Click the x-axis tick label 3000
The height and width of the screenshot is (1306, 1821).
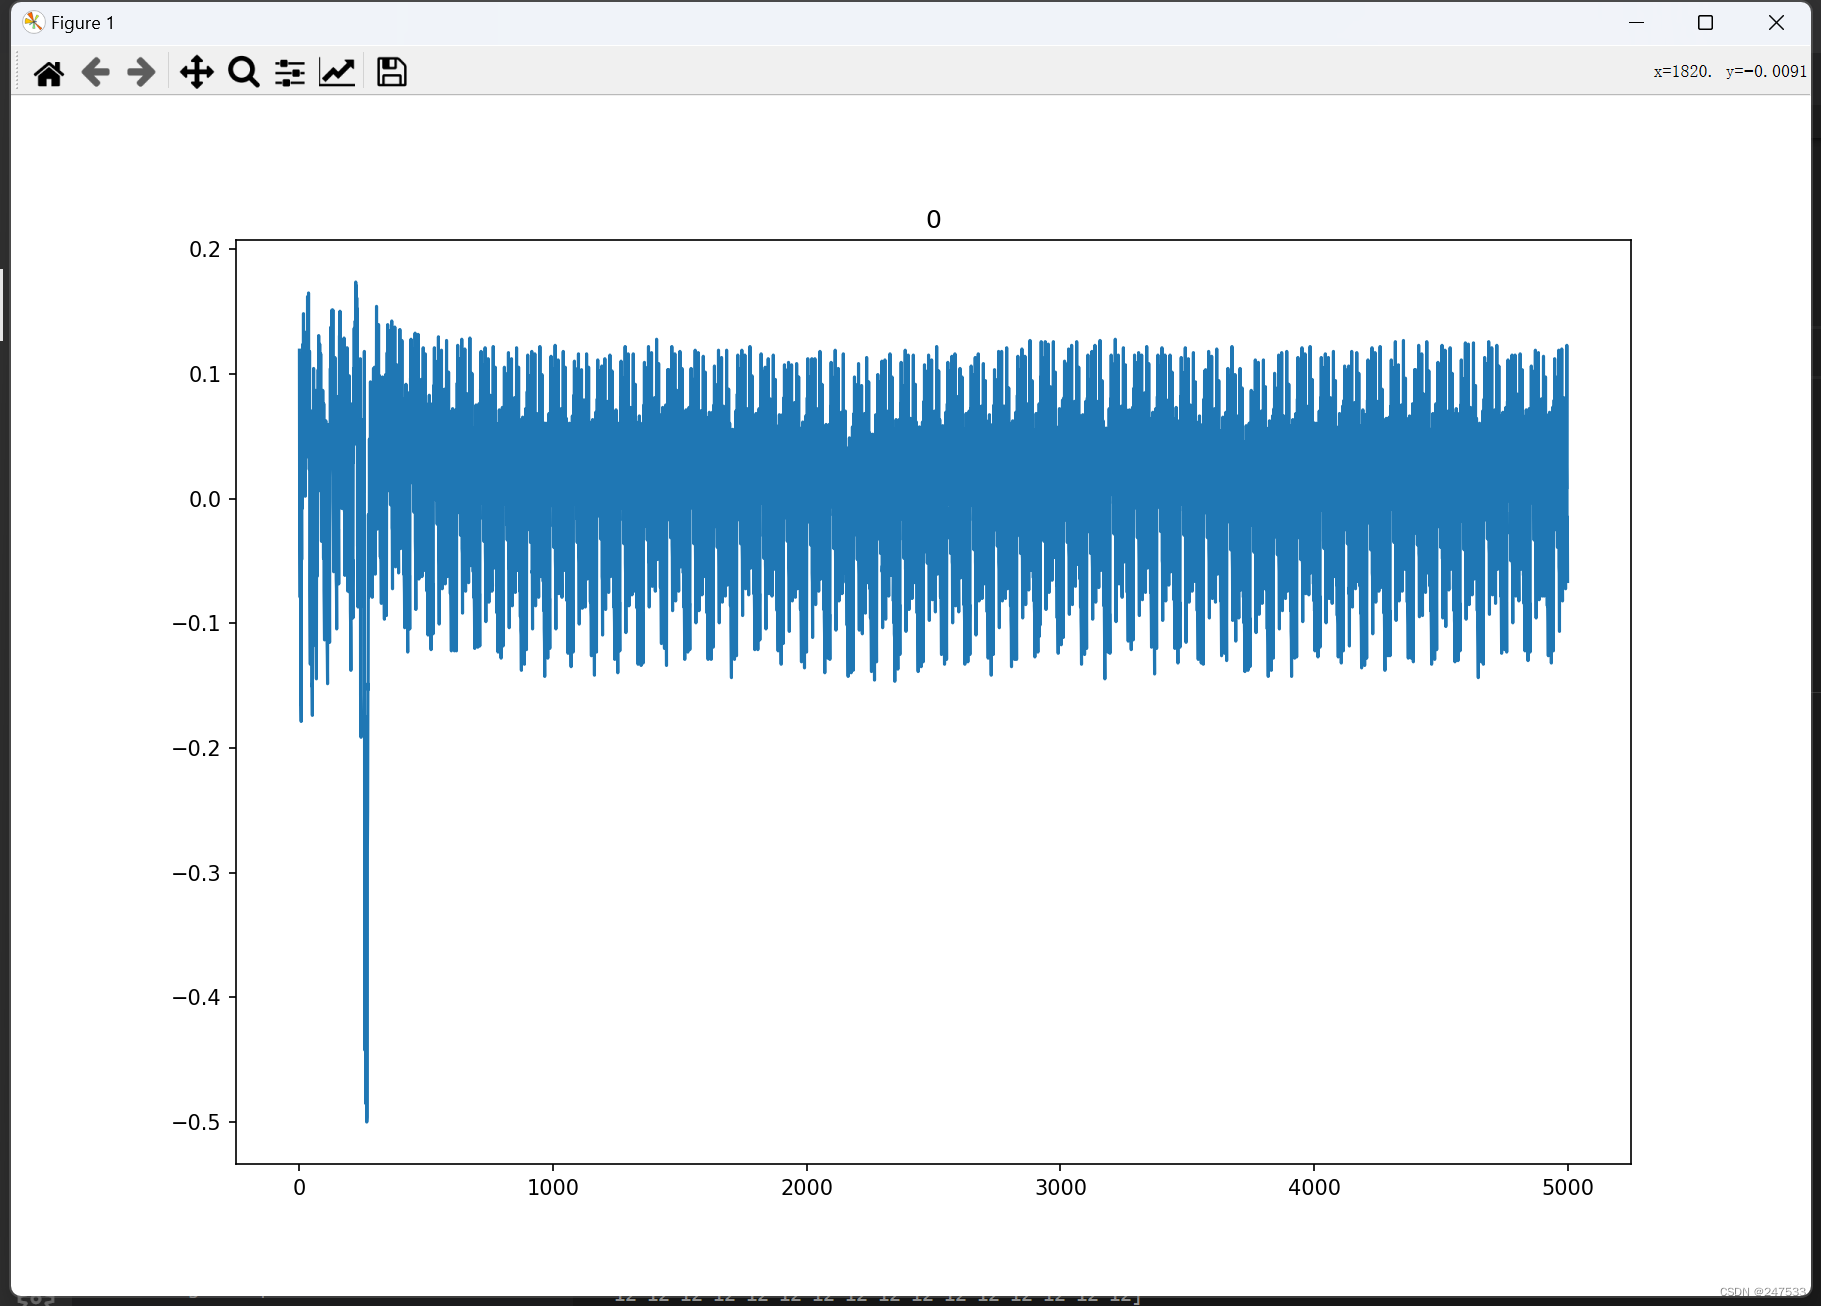click(x=1060, y=1187)
